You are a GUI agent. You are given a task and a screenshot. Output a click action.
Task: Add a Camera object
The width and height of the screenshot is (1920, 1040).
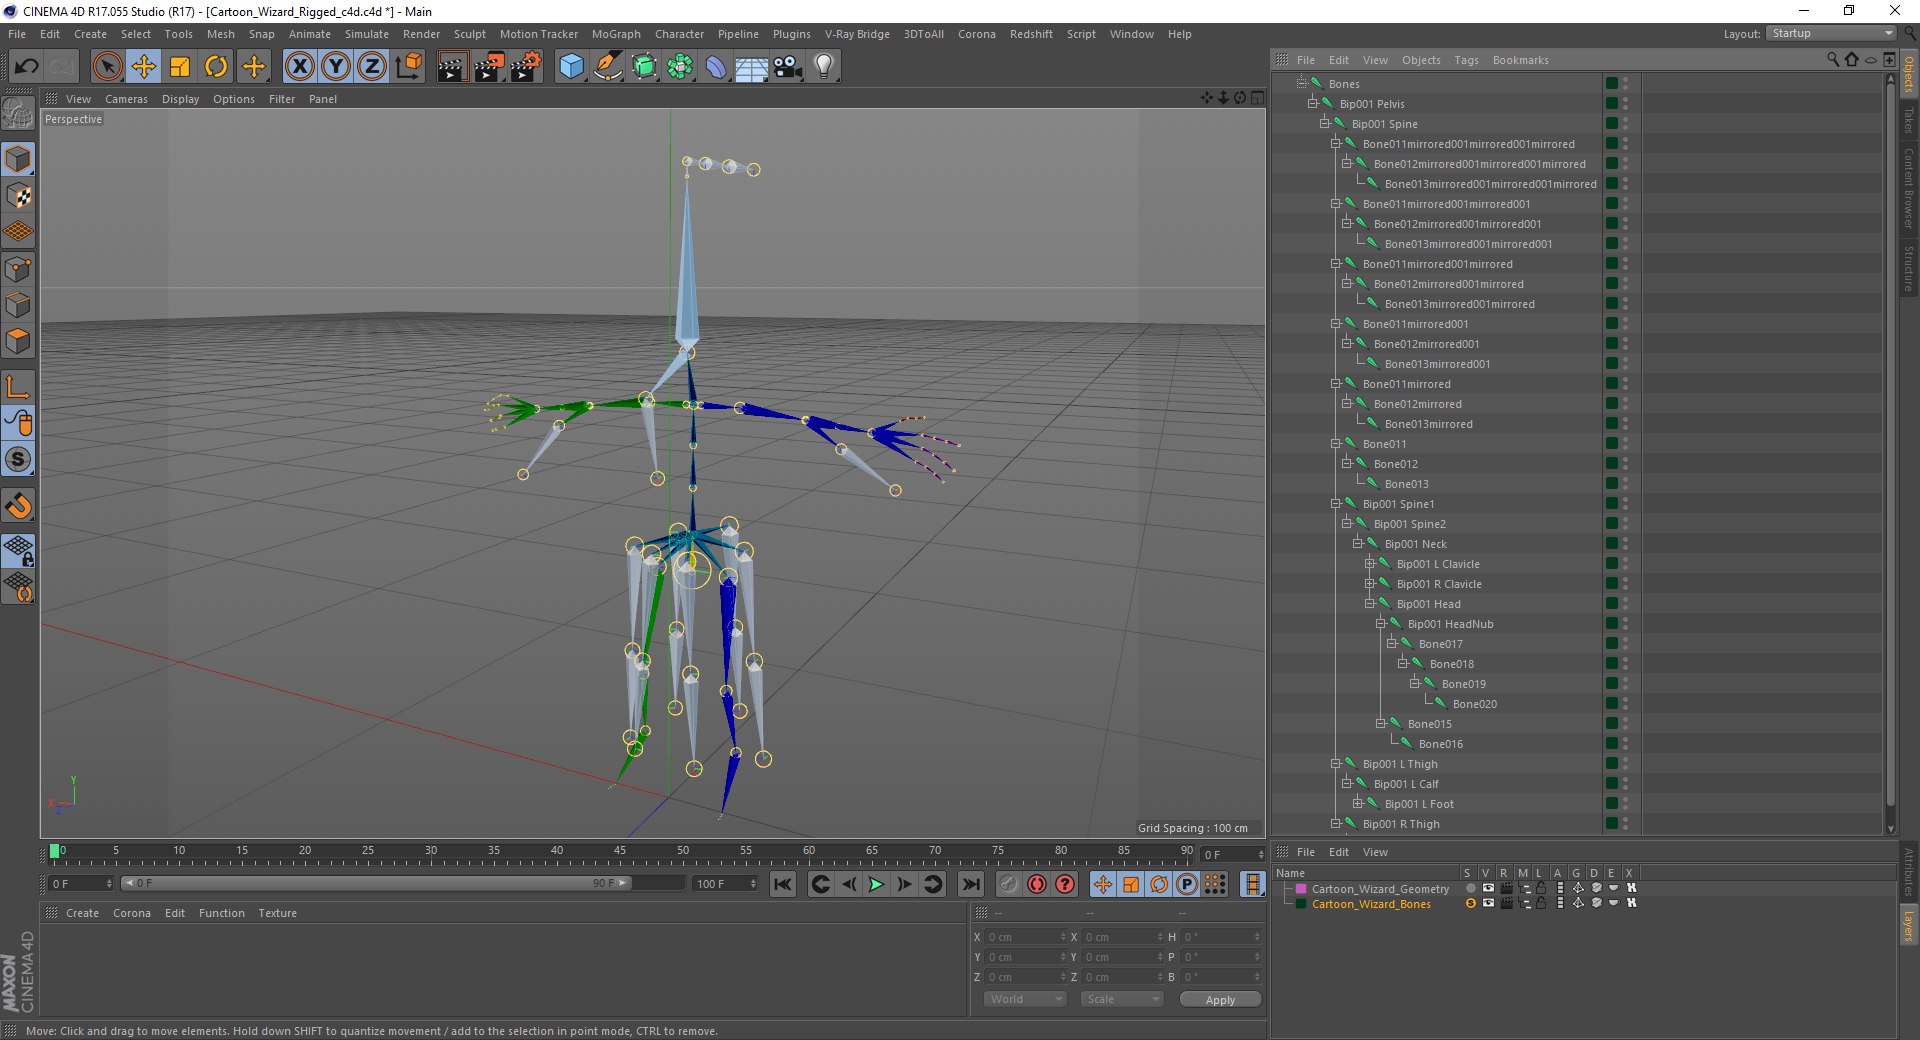[x=788, y=67]
